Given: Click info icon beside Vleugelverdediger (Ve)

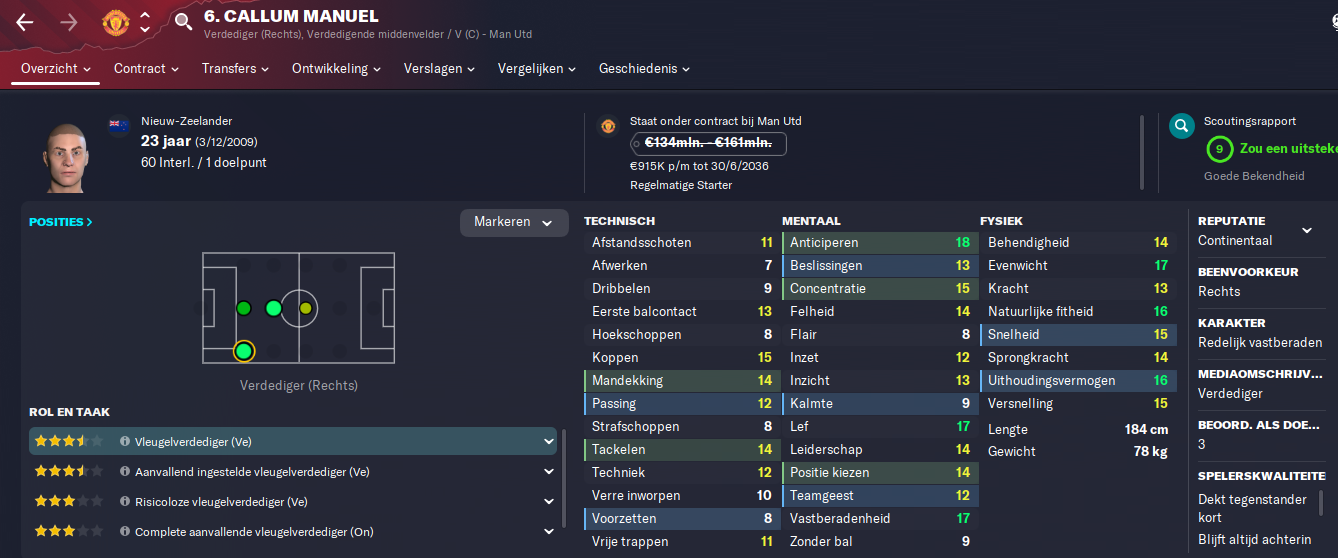Looking at the screenshot, I should click(125, 441).
